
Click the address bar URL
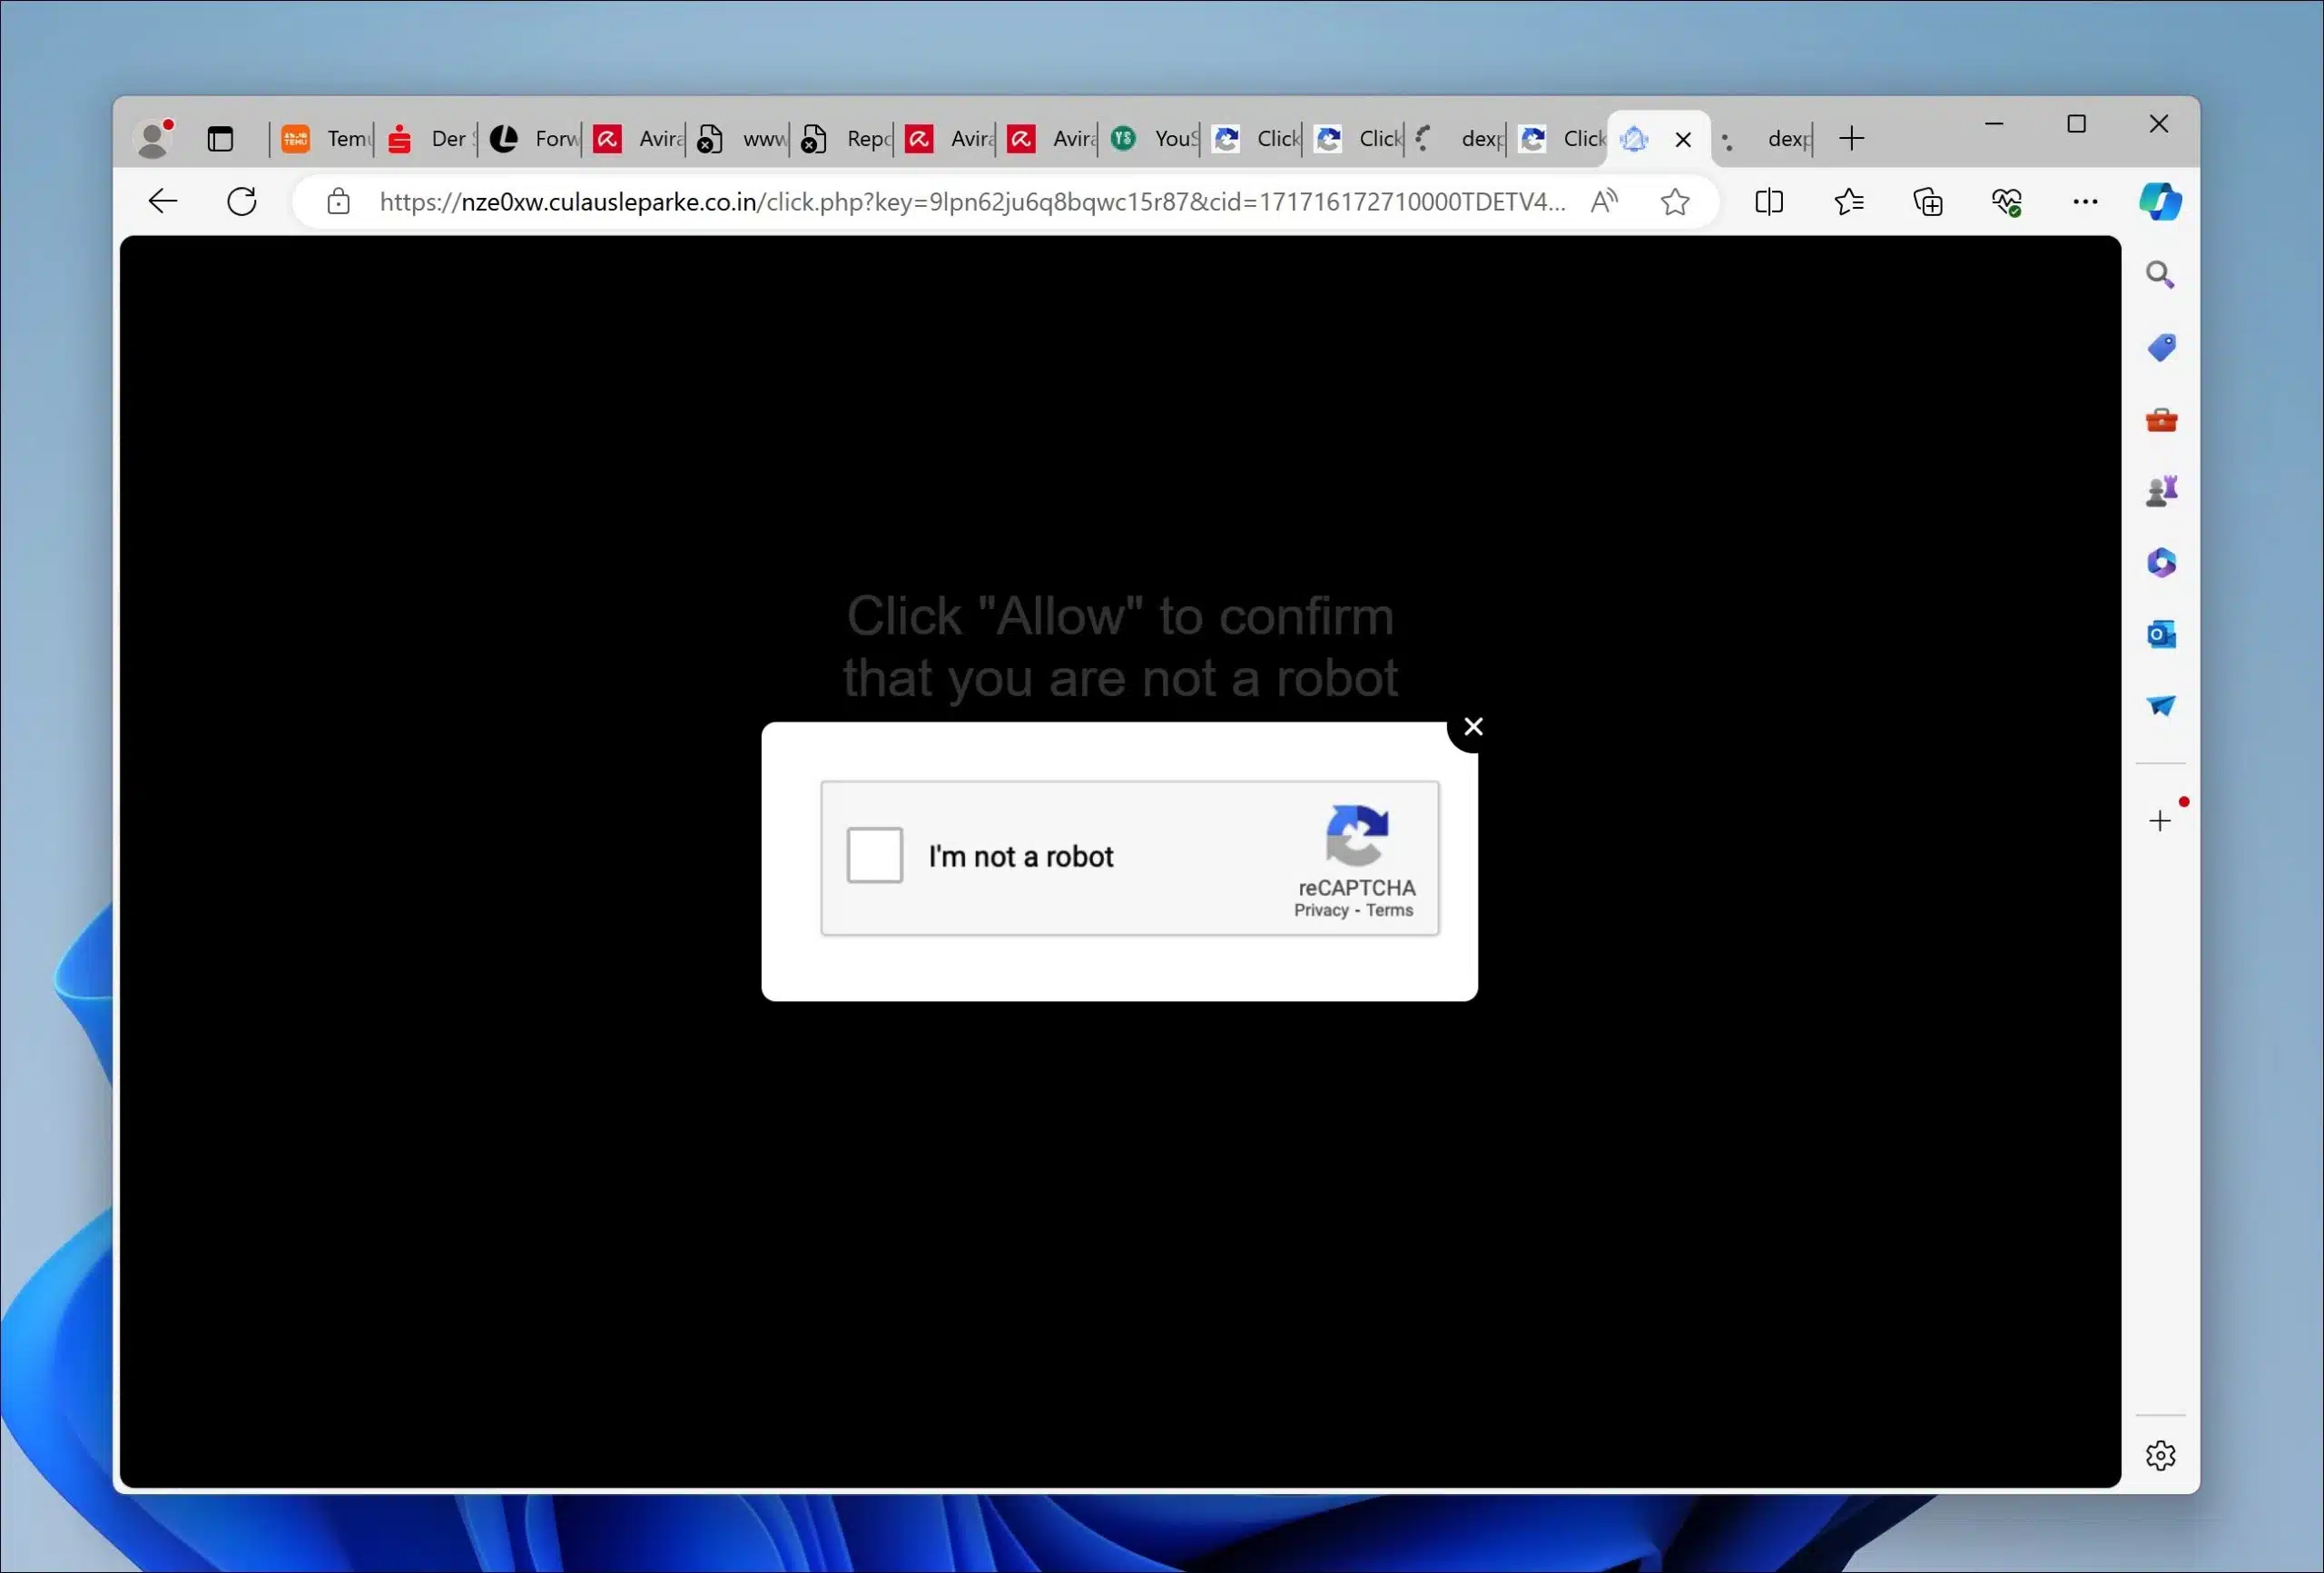coord(972,202)
